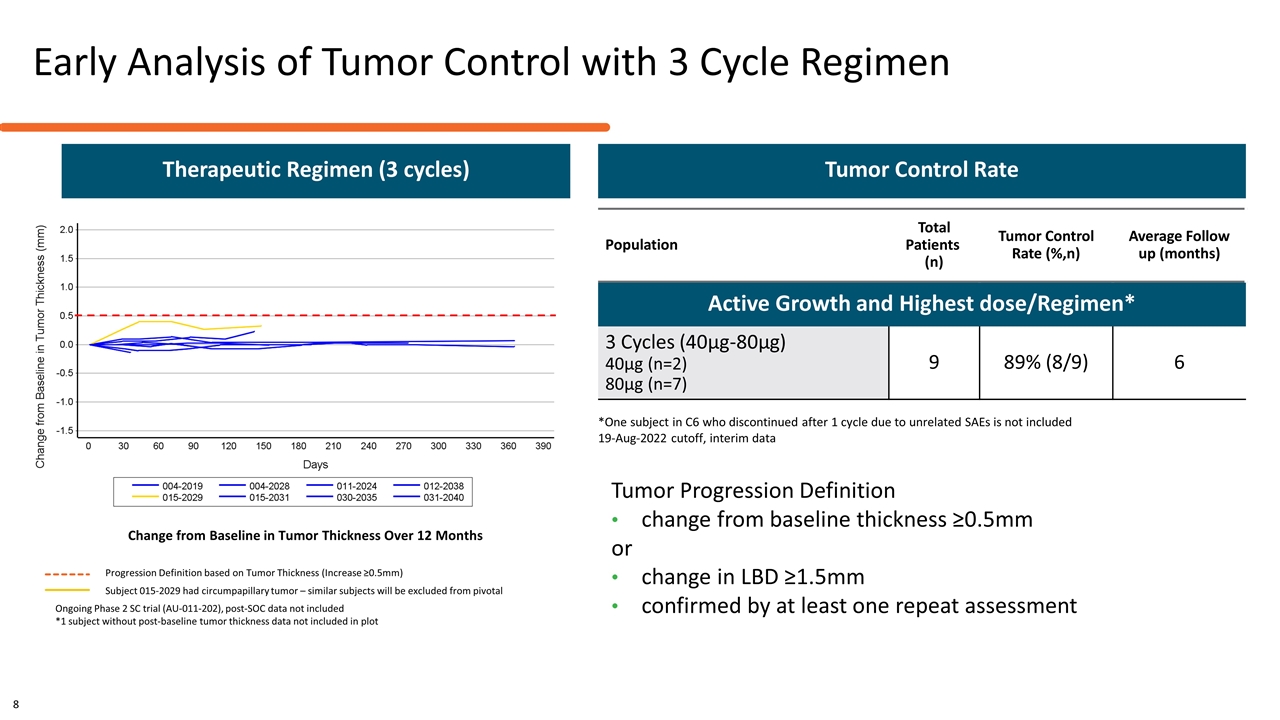The height and width of the screenshot is (720, 1280).
Task: Click the 'Total Patients (n)' column header
Action: (x=932, y=245)
